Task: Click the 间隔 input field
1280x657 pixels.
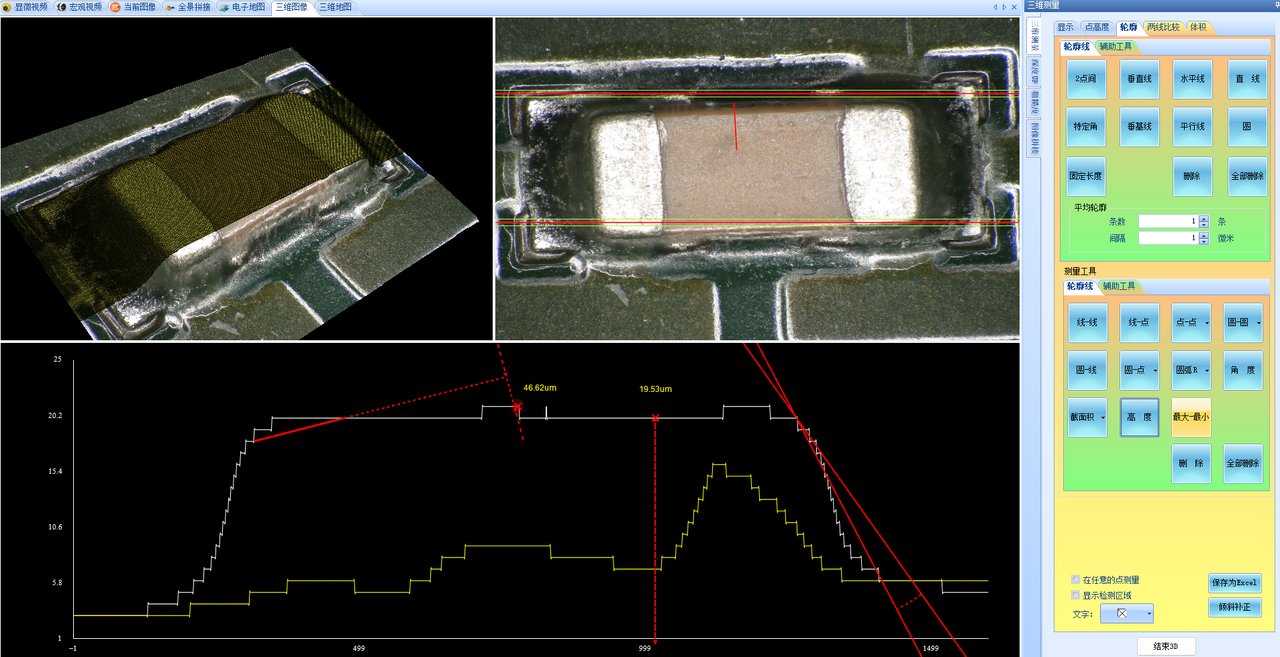Action: 1167,238
